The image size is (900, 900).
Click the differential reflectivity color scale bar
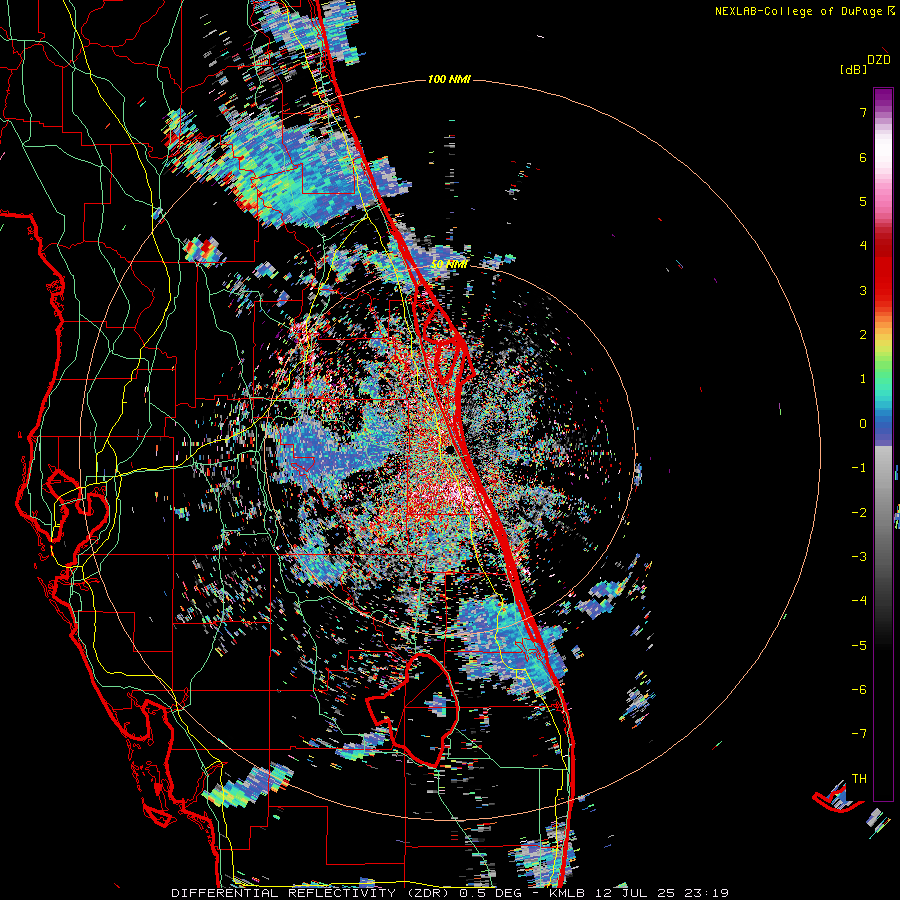click(x=883, y=444)
